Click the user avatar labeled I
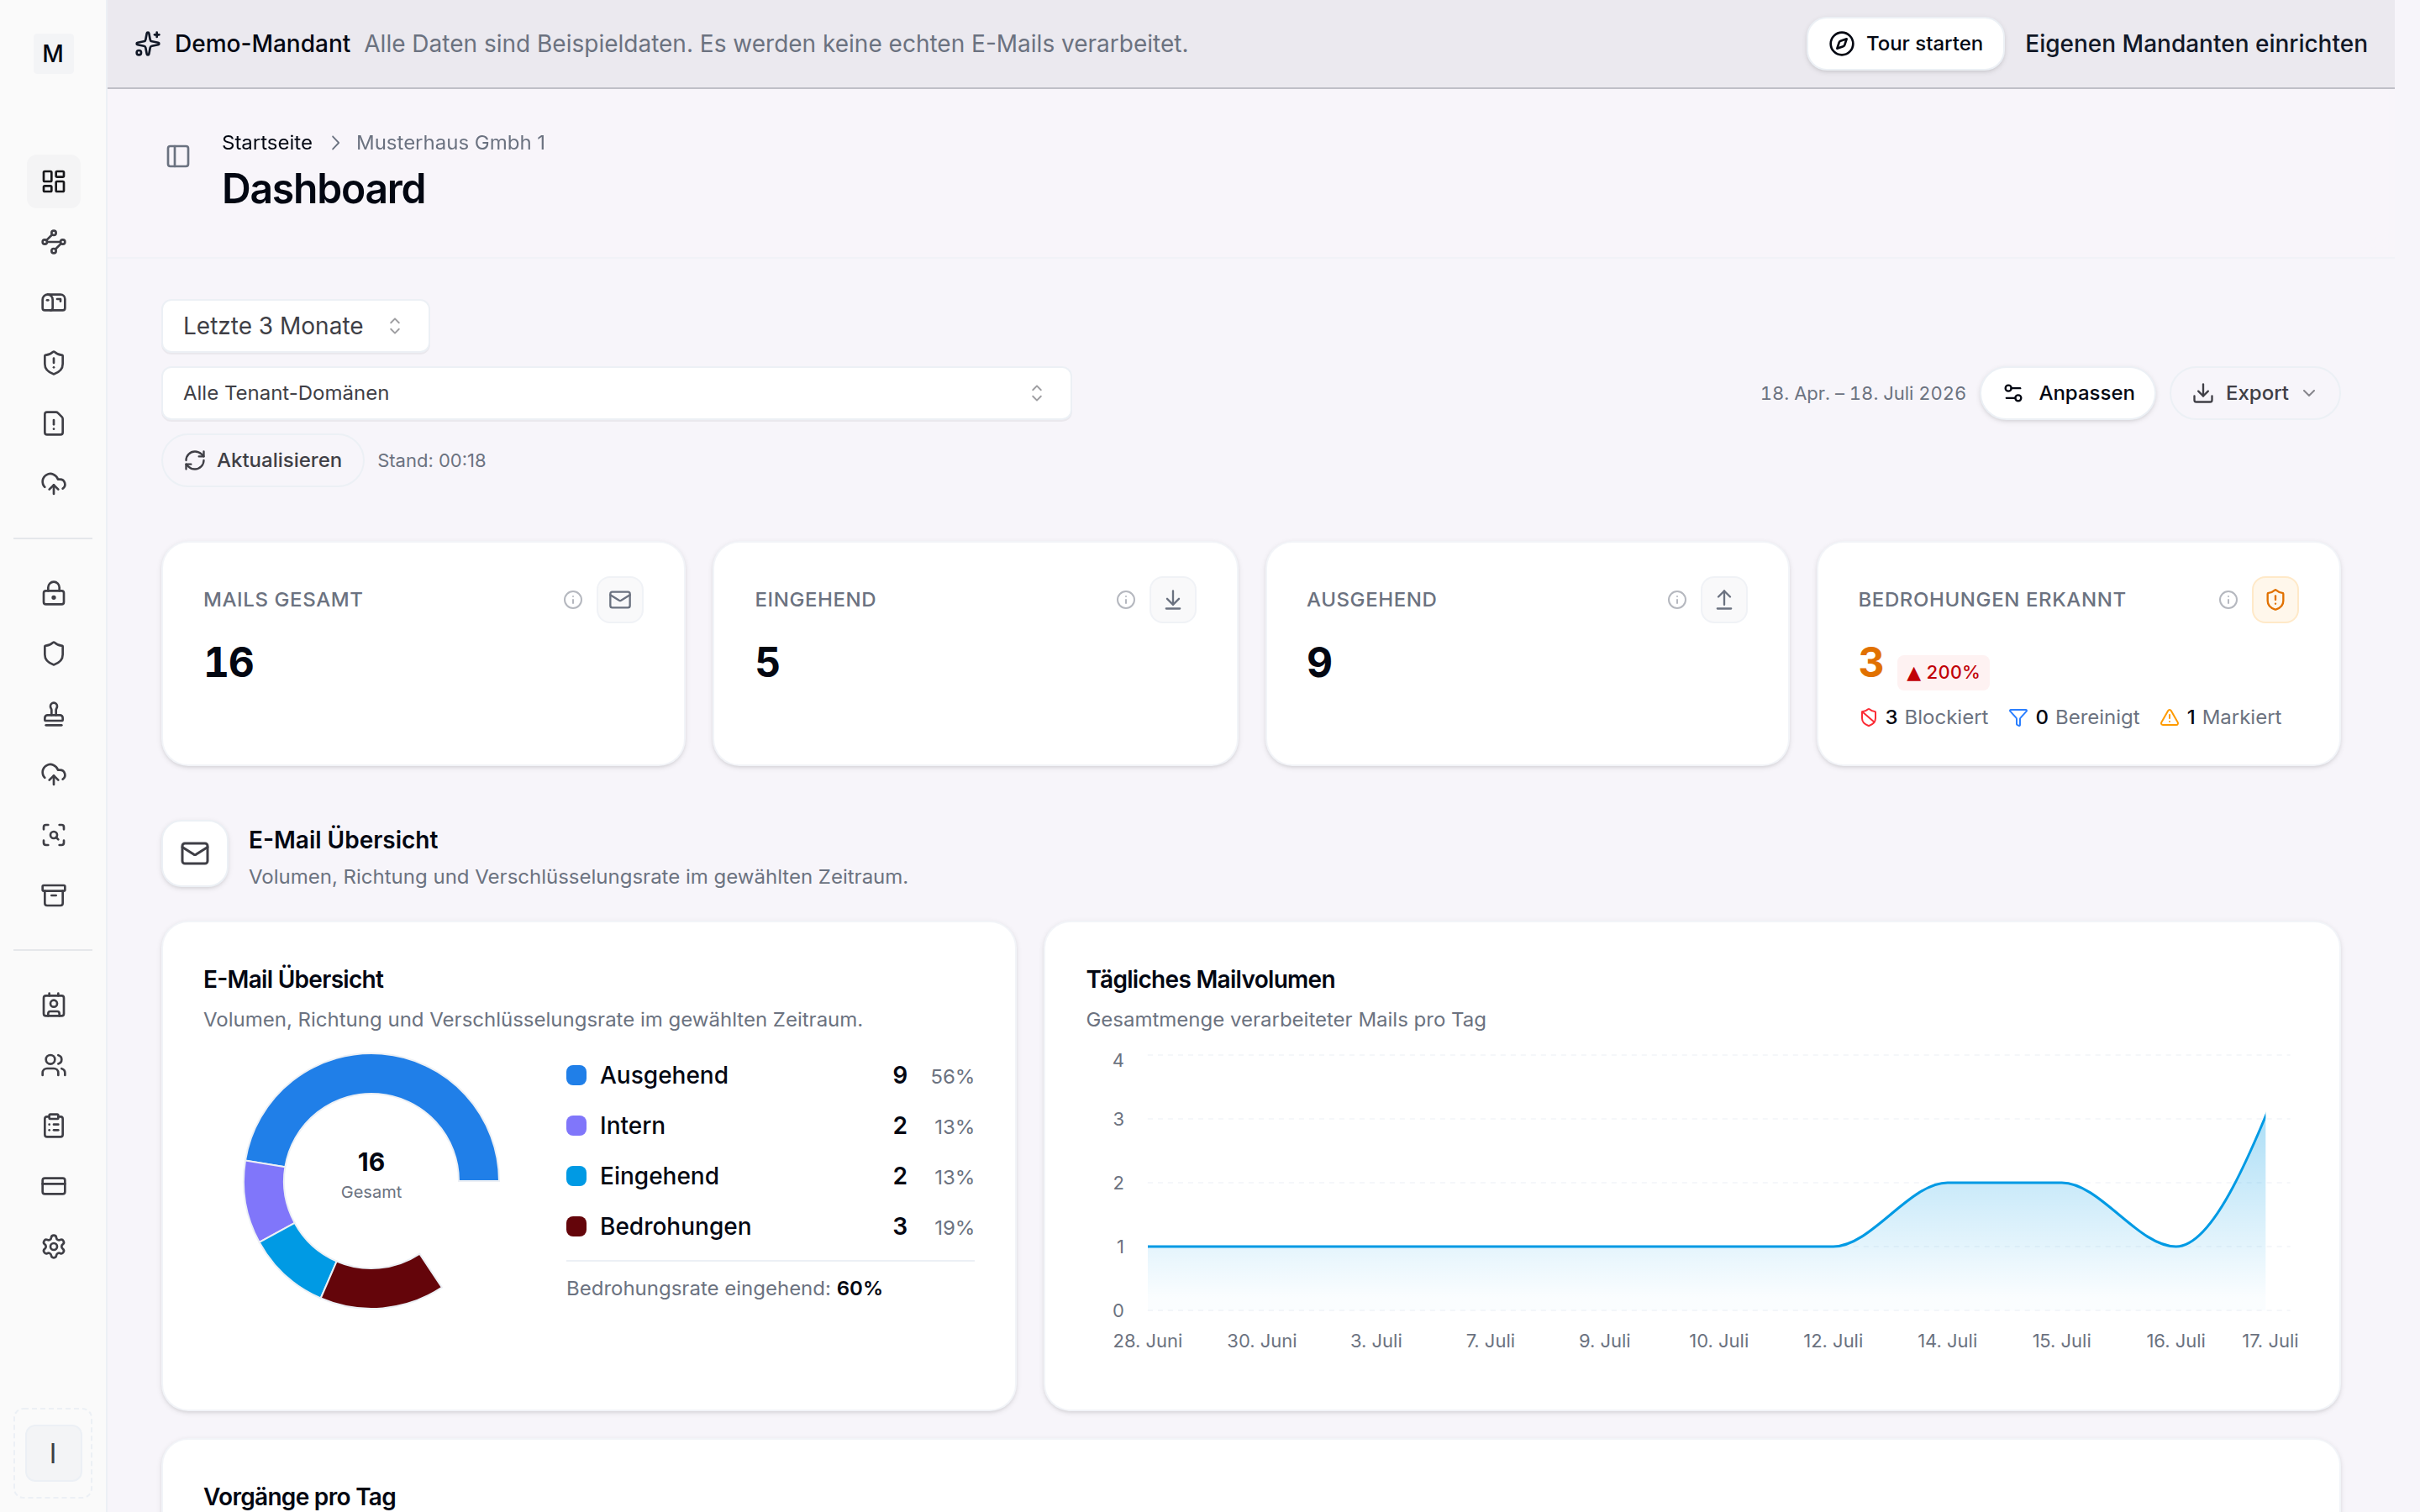The width and height of the screenshot is (2420, 1512). click(x=53, y=1453)
